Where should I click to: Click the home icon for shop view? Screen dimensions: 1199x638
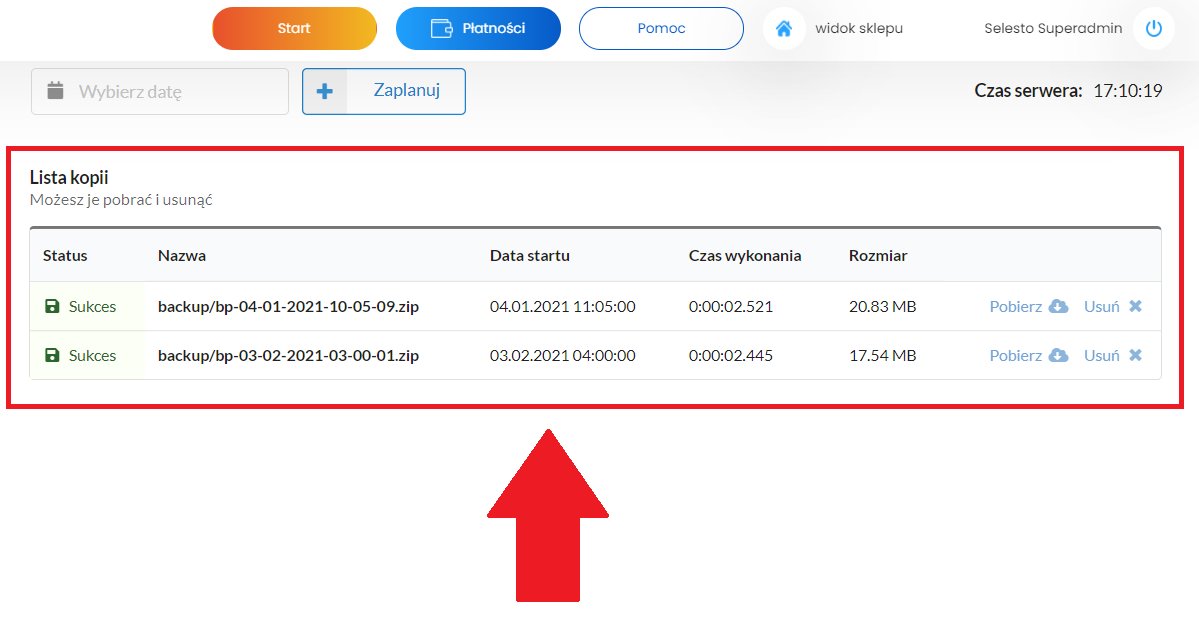pos(784,28)
